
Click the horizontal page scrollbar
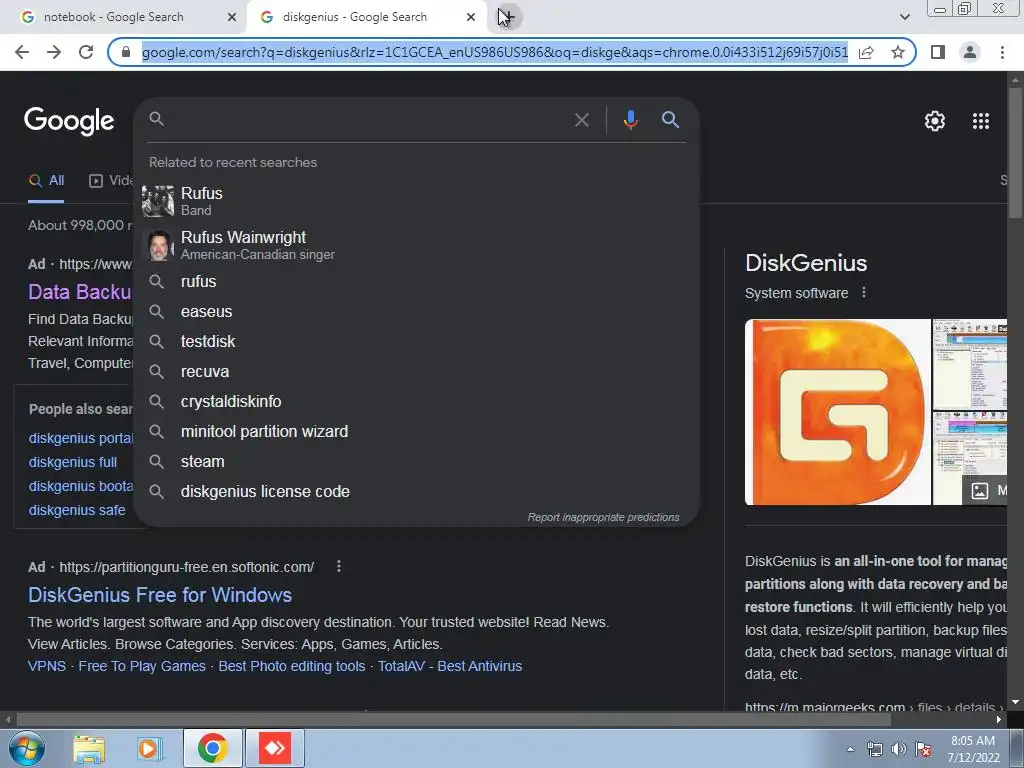pos(454,720)
